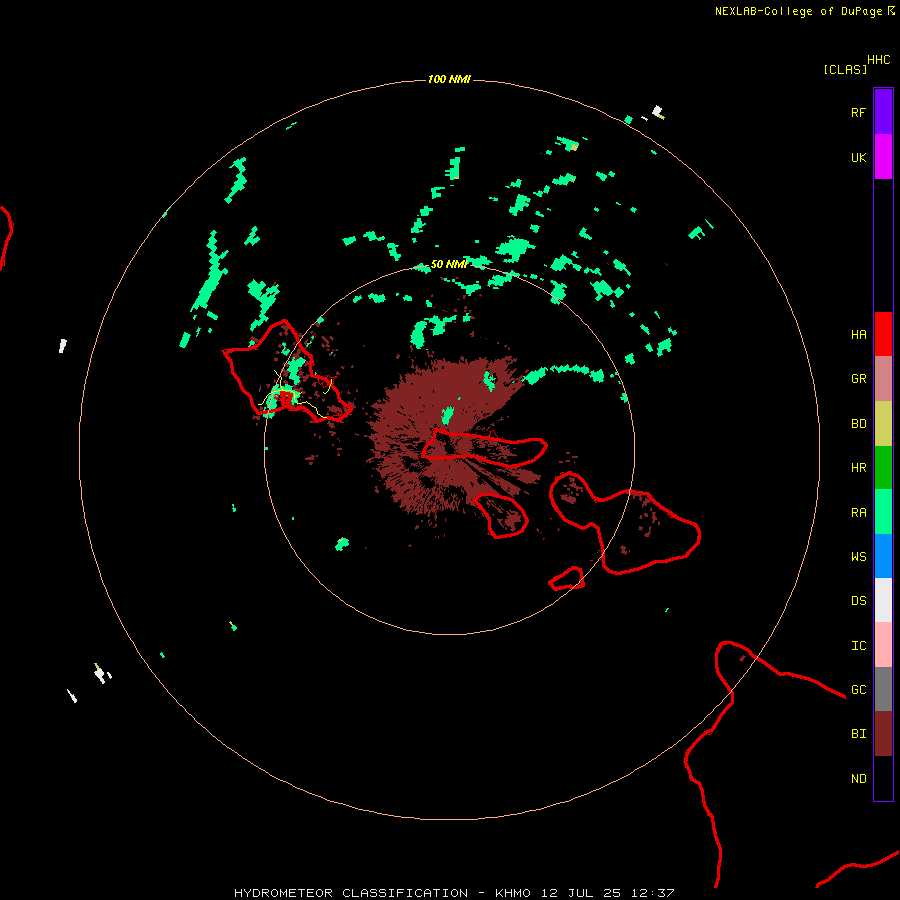Click the GC legend label

858,690
